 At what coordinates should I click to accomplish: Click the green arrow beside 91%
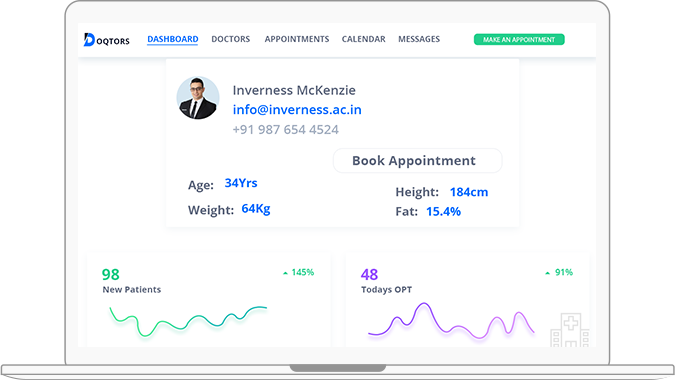click(x=548, y=273)
